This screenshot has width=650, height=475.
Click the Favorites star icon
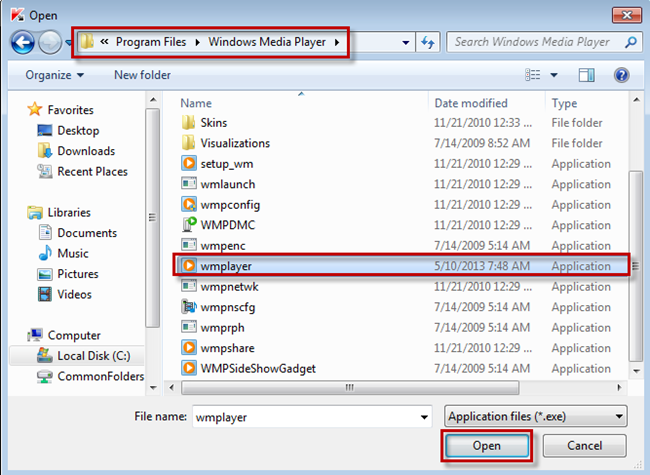(35, 109)
